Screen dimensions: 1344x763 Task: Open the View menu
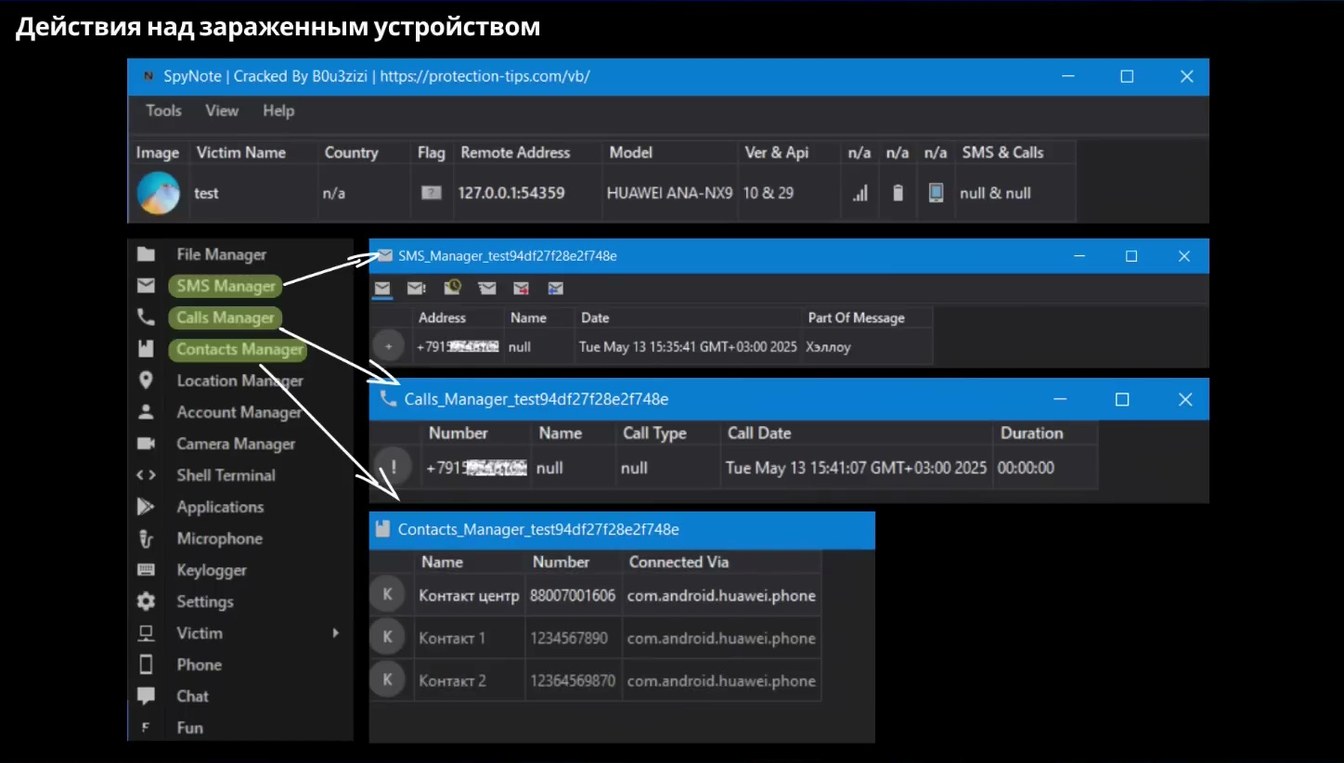coord(222,111)
